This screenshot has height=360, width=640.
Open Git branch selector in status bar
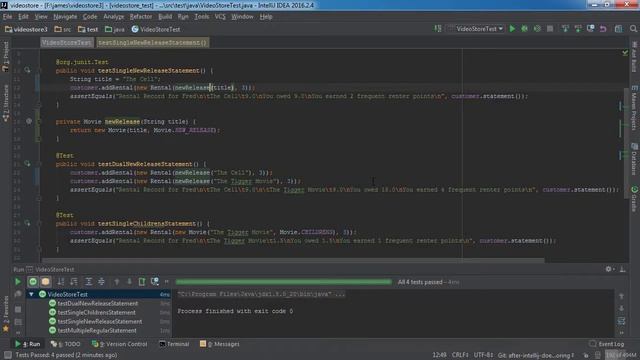tap(536, 355)
